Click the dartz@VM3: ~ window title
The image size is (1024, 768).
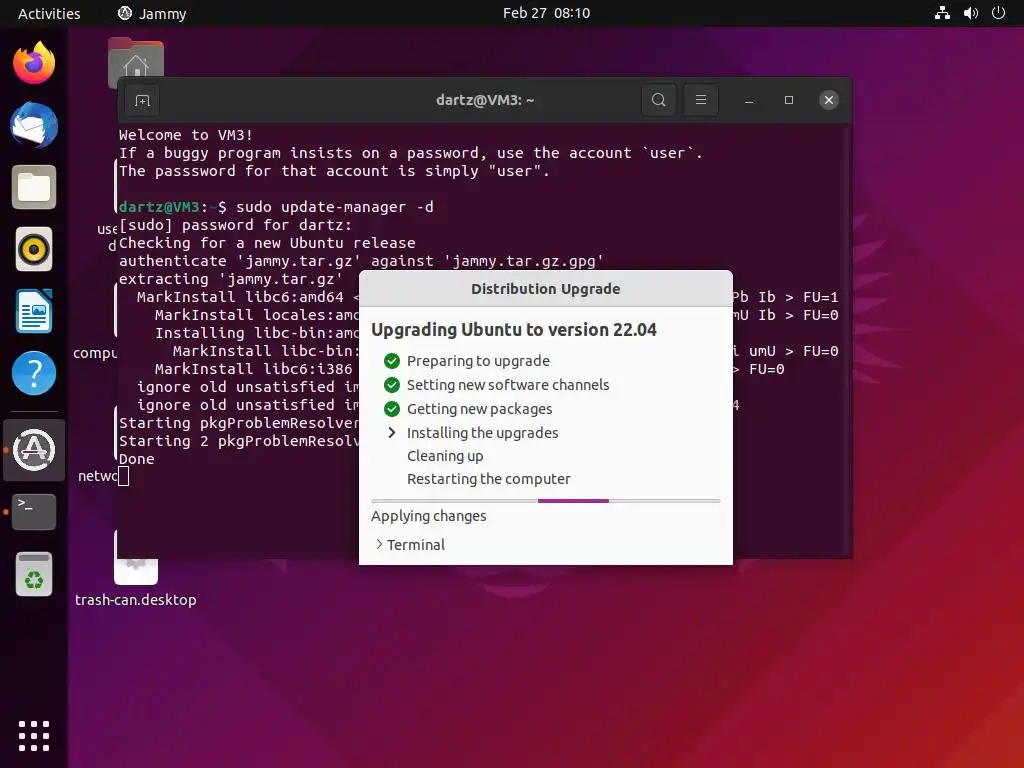pyautogui.click(x=485, y=100)
